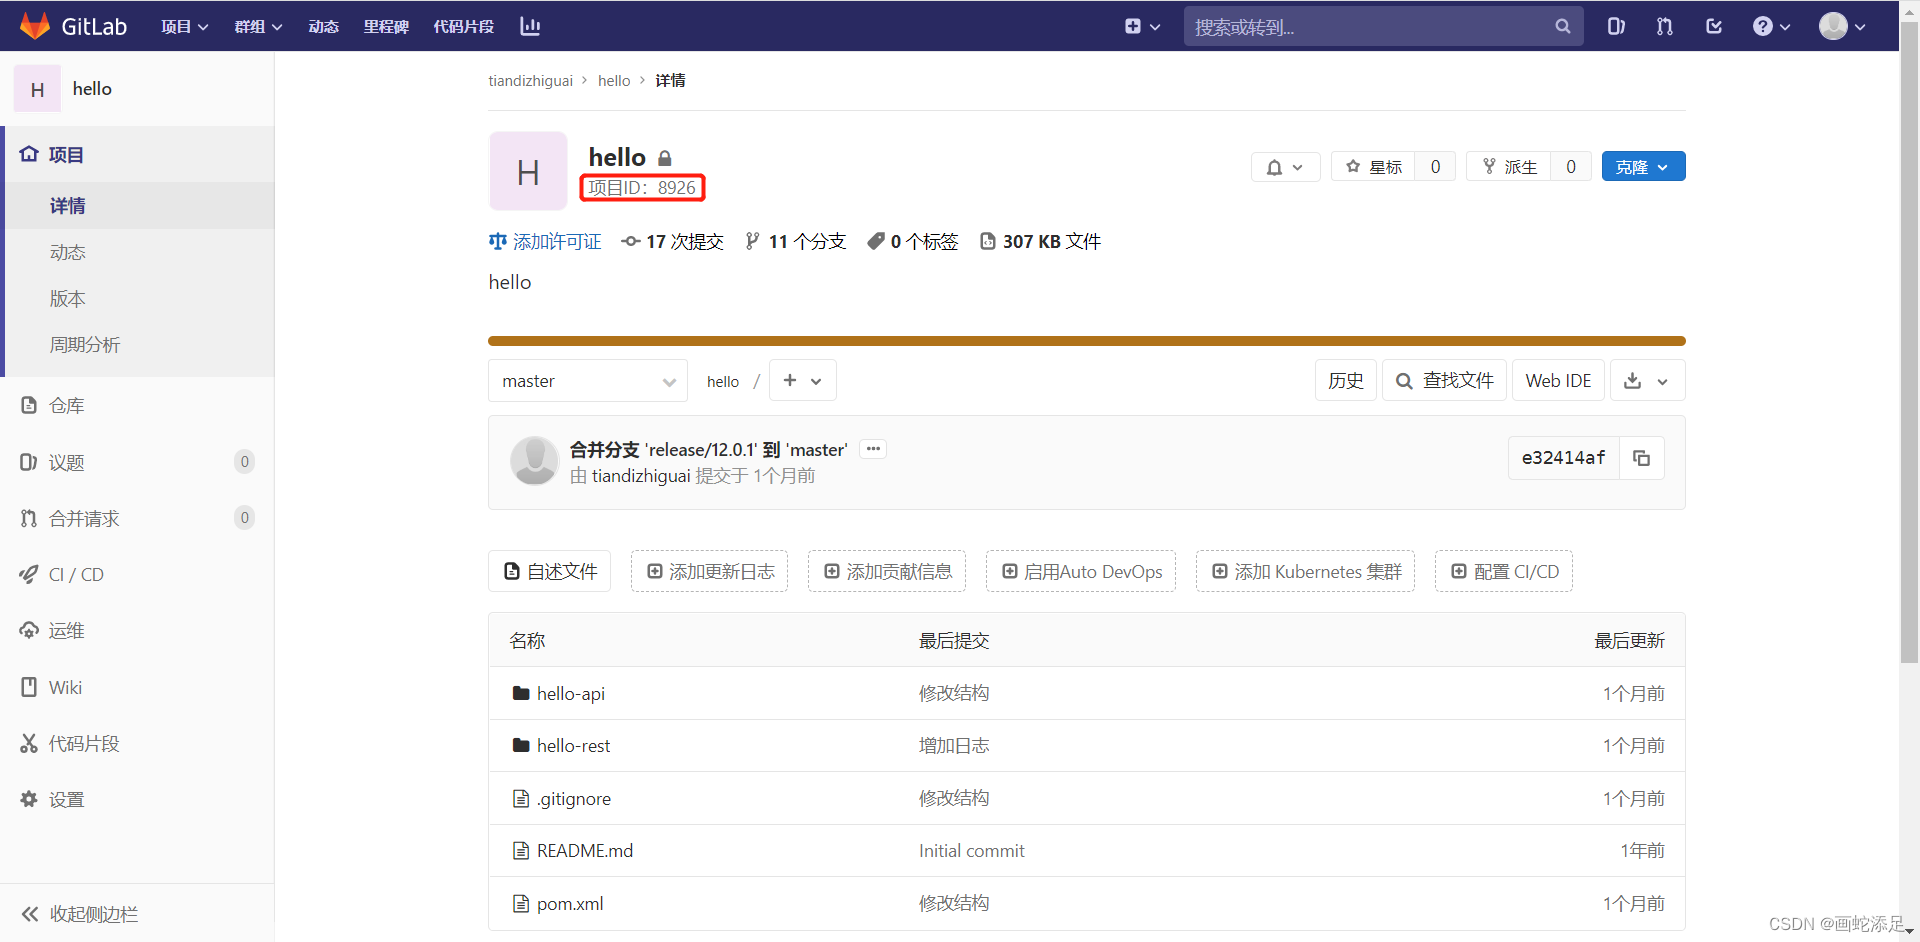Copy commit SHA e32414af
The height and width of the screenshot is (942, 1920).
point(1641,458)
